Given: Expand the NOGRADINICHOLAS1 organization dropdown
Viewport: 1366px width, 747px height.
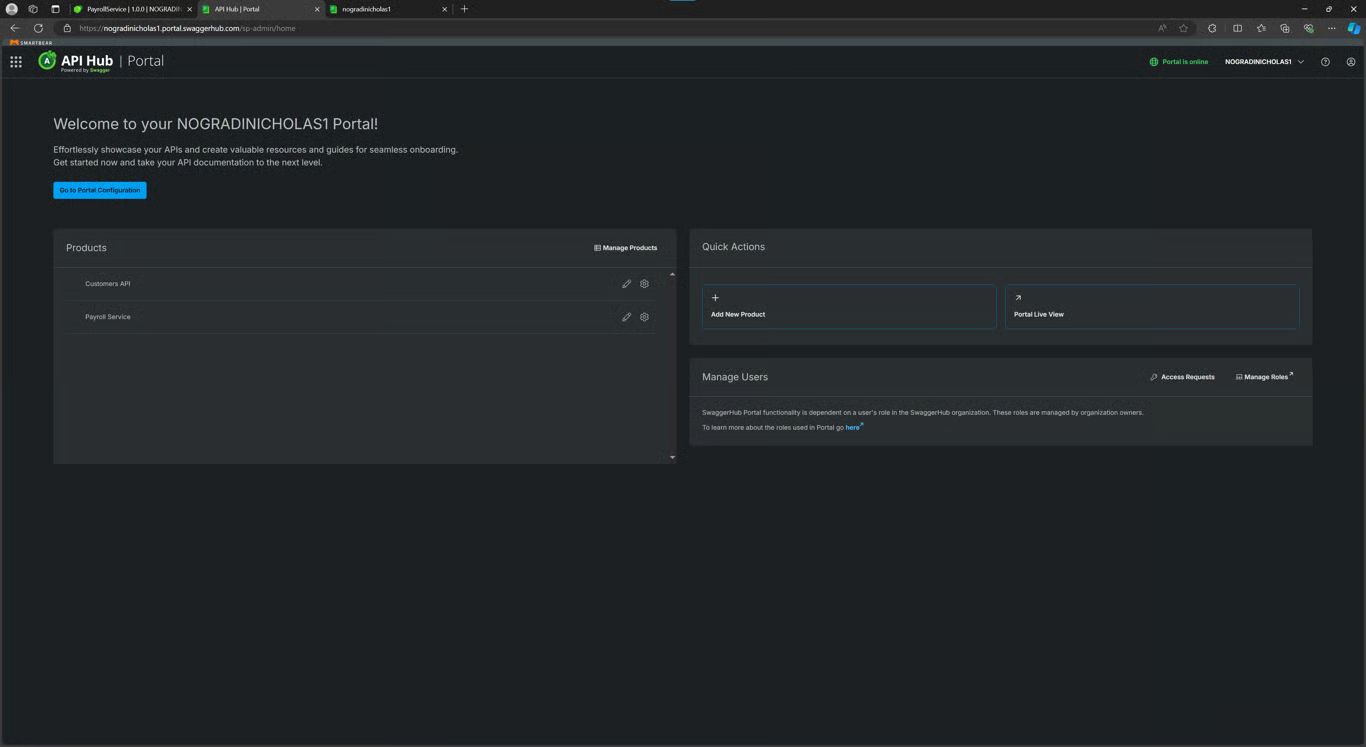Looking at the screenshot, I should pos(1265,62).
